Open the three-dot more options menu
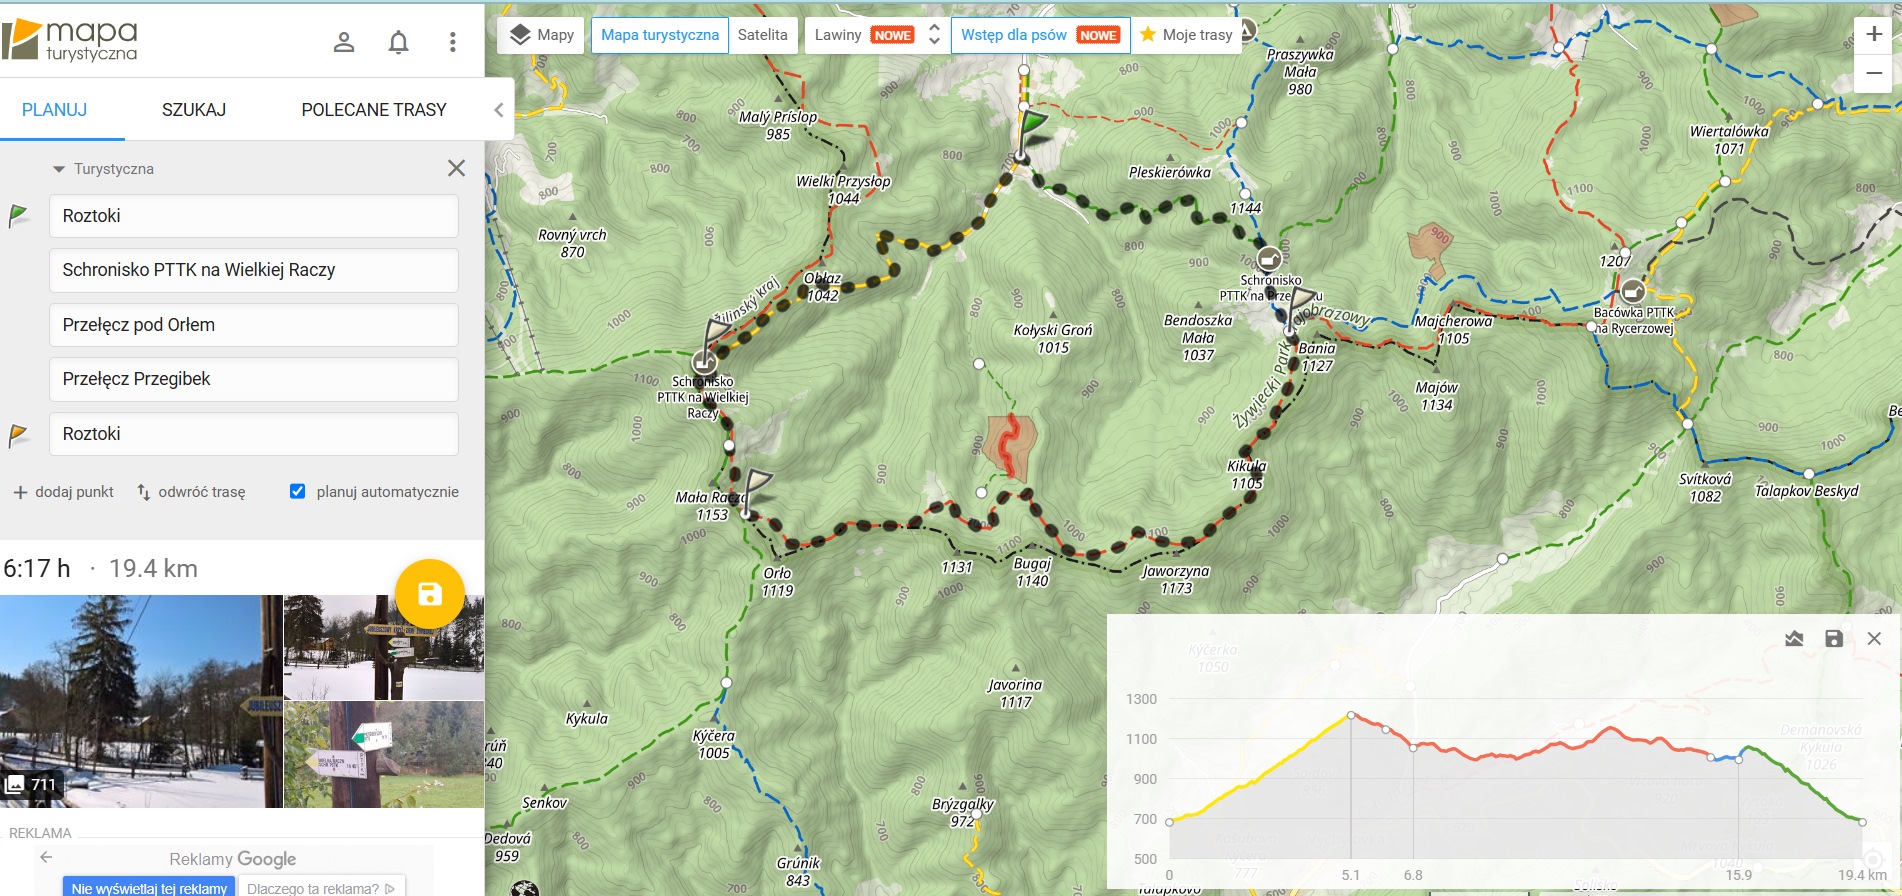Image resolution: width=1902 pixels, height=896 pixels. point(453,42)
